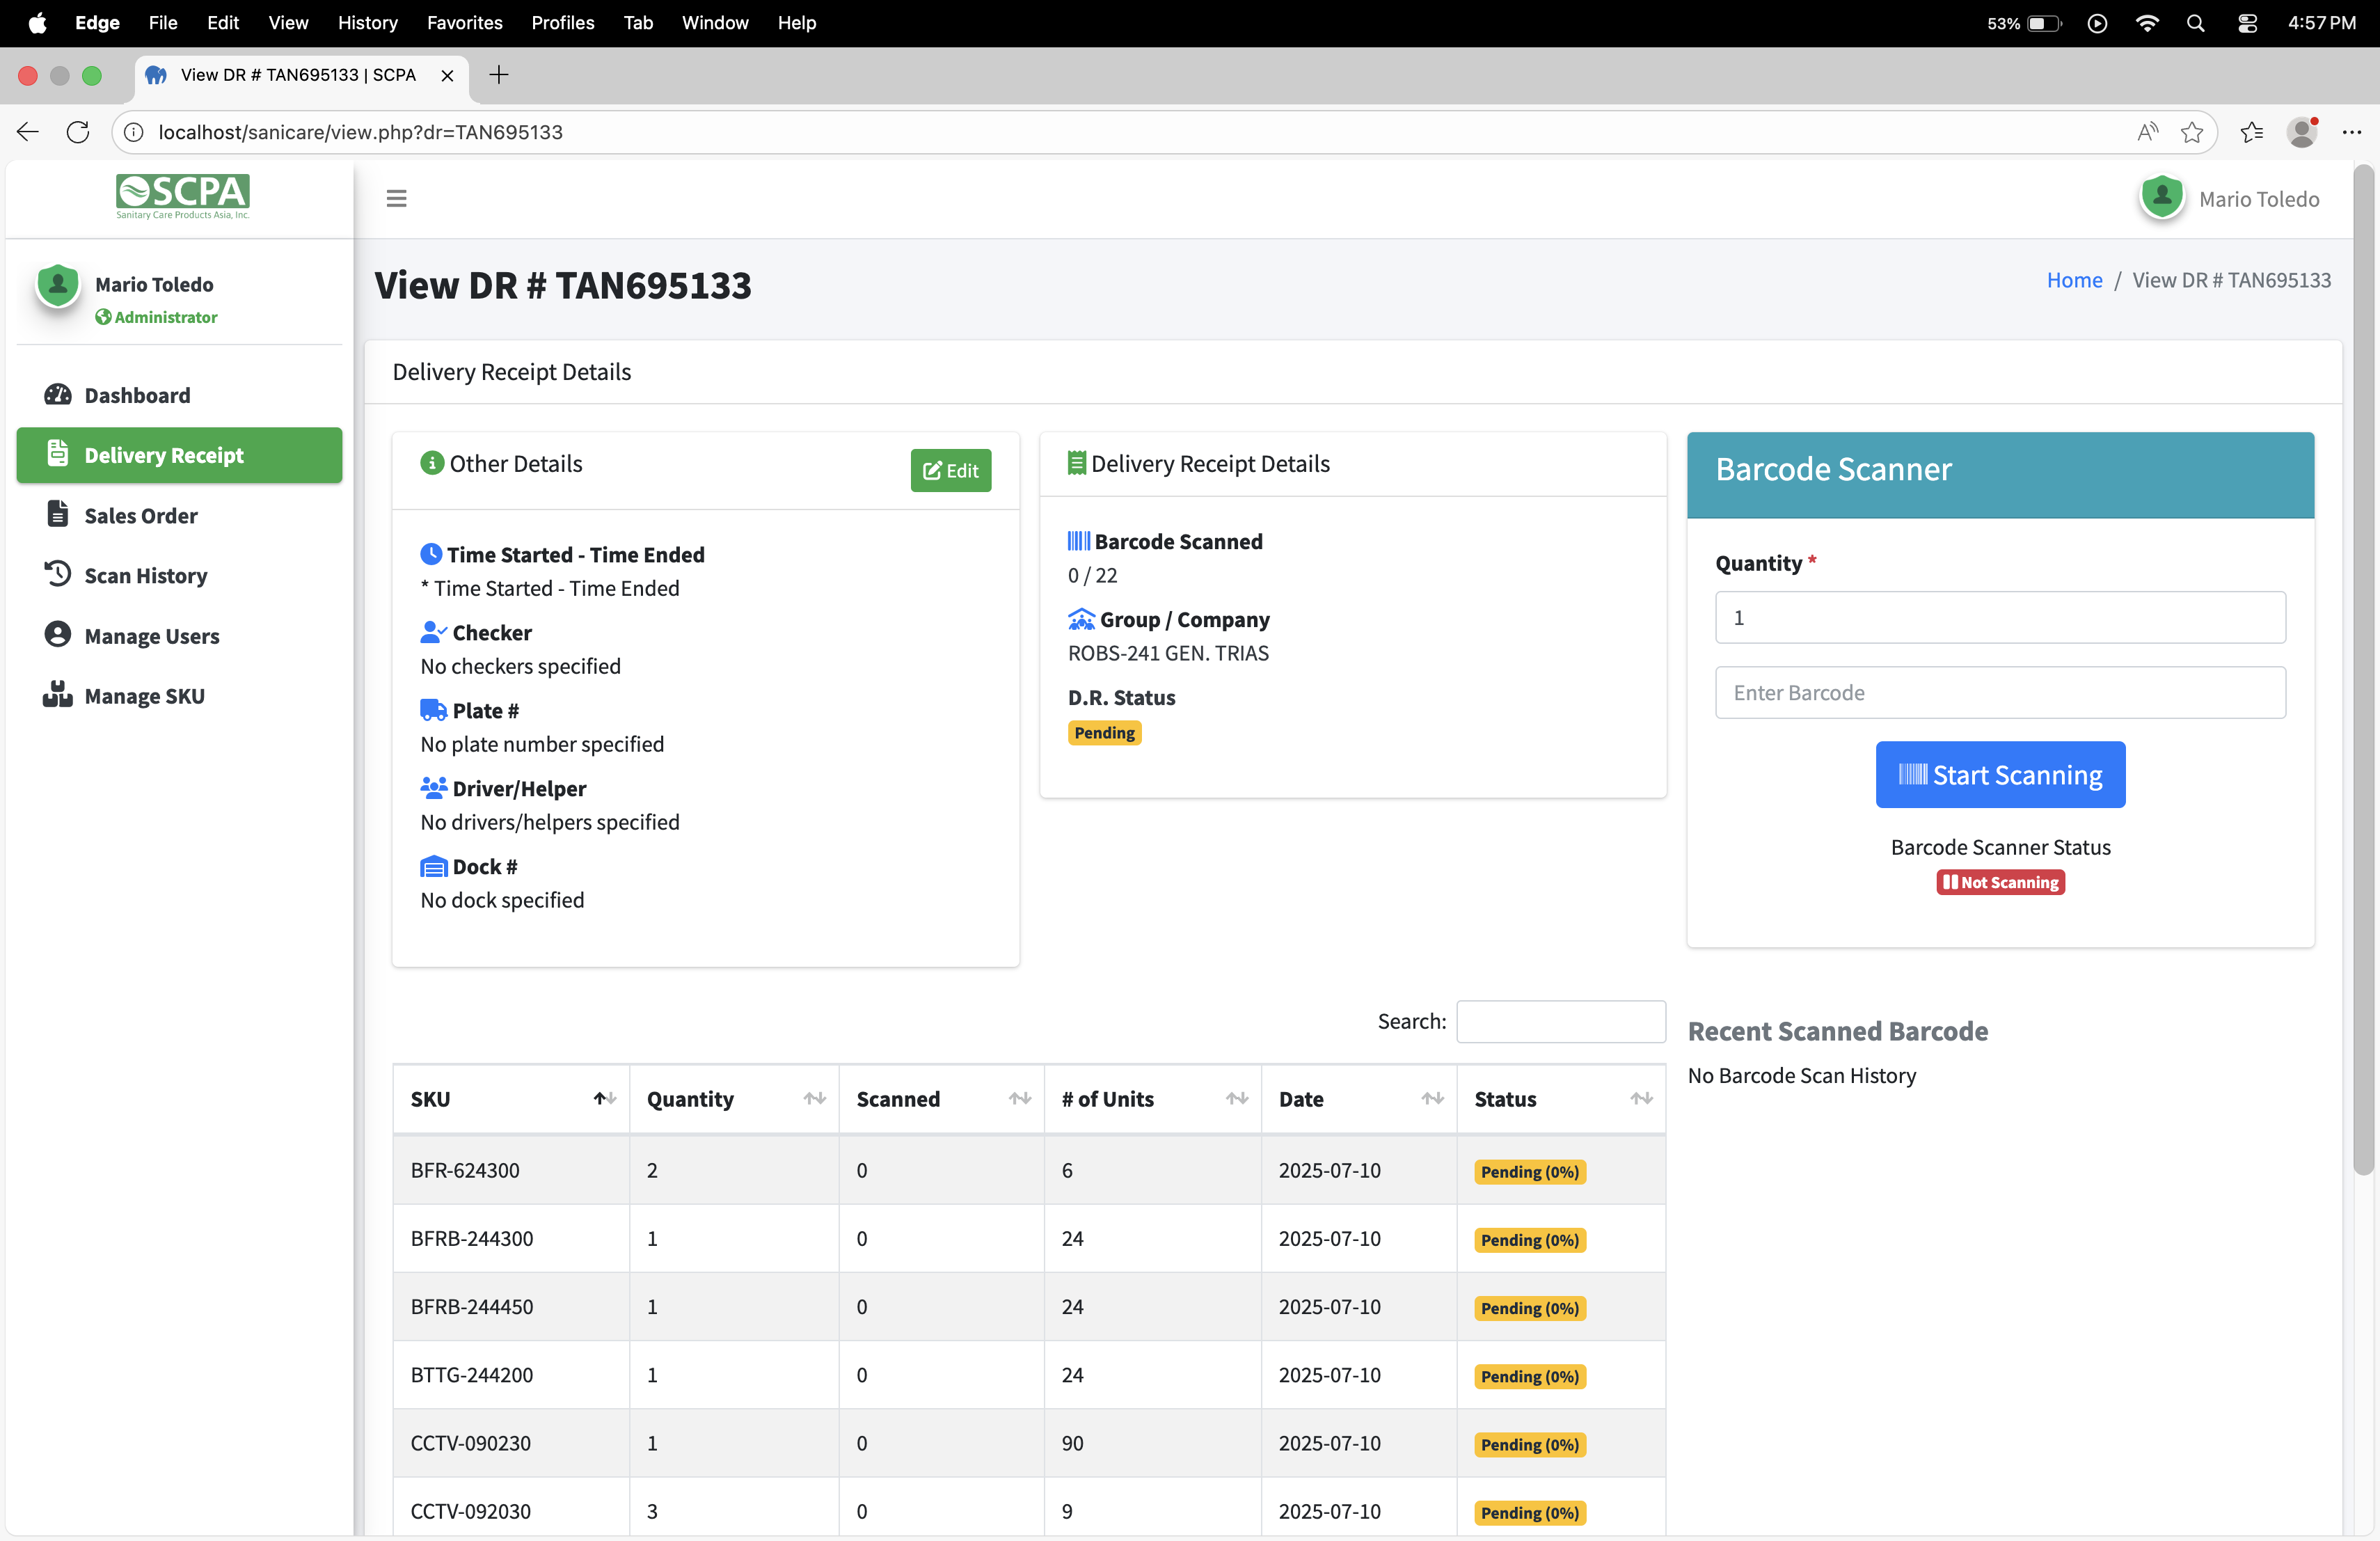Follow the Home breadcrumb link

tap(2074, 280)
